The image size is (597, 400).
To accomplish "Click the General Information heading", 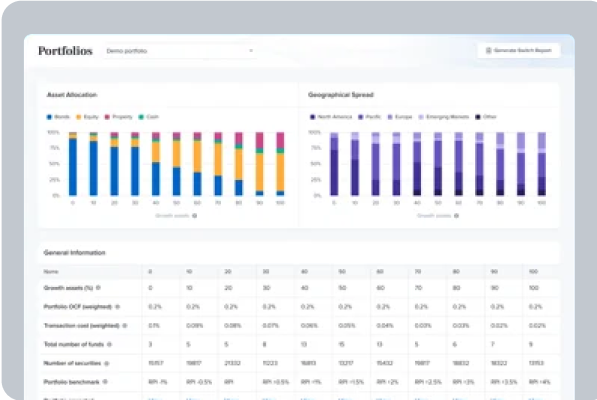I will (x=75, y=253).
